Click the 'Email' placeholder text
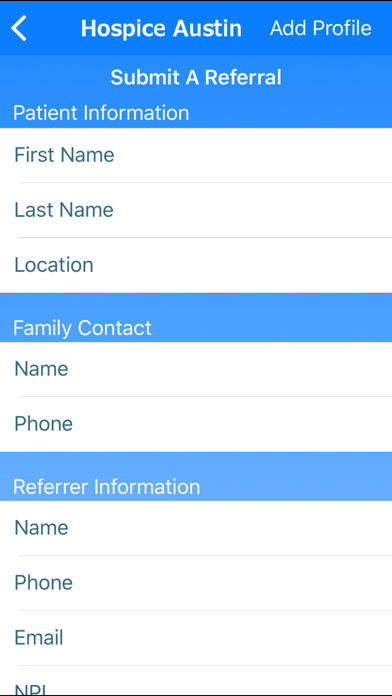Image resolution: width=392 pixels, height=696 pixels. (39, 638)
